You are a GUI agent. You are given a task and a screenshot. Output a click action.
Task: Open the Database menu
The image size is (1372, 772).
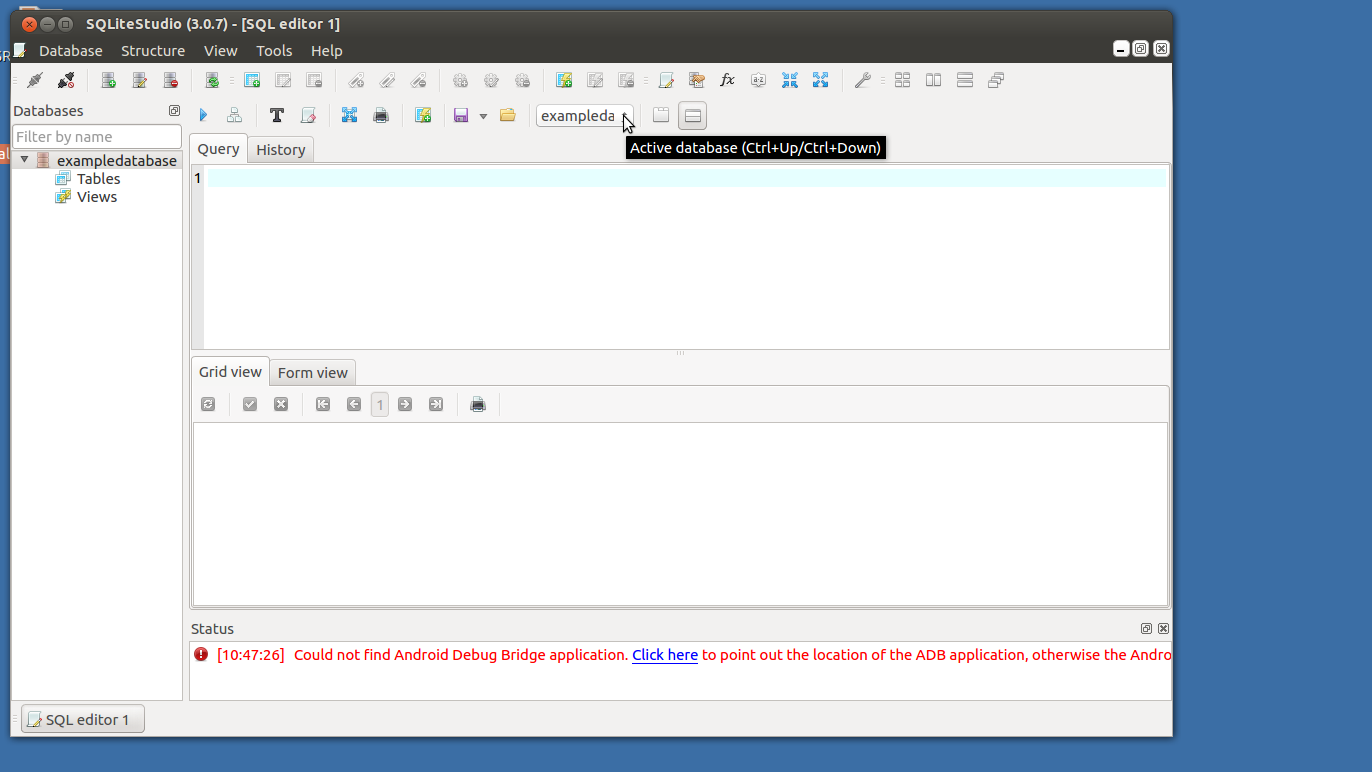71,51
